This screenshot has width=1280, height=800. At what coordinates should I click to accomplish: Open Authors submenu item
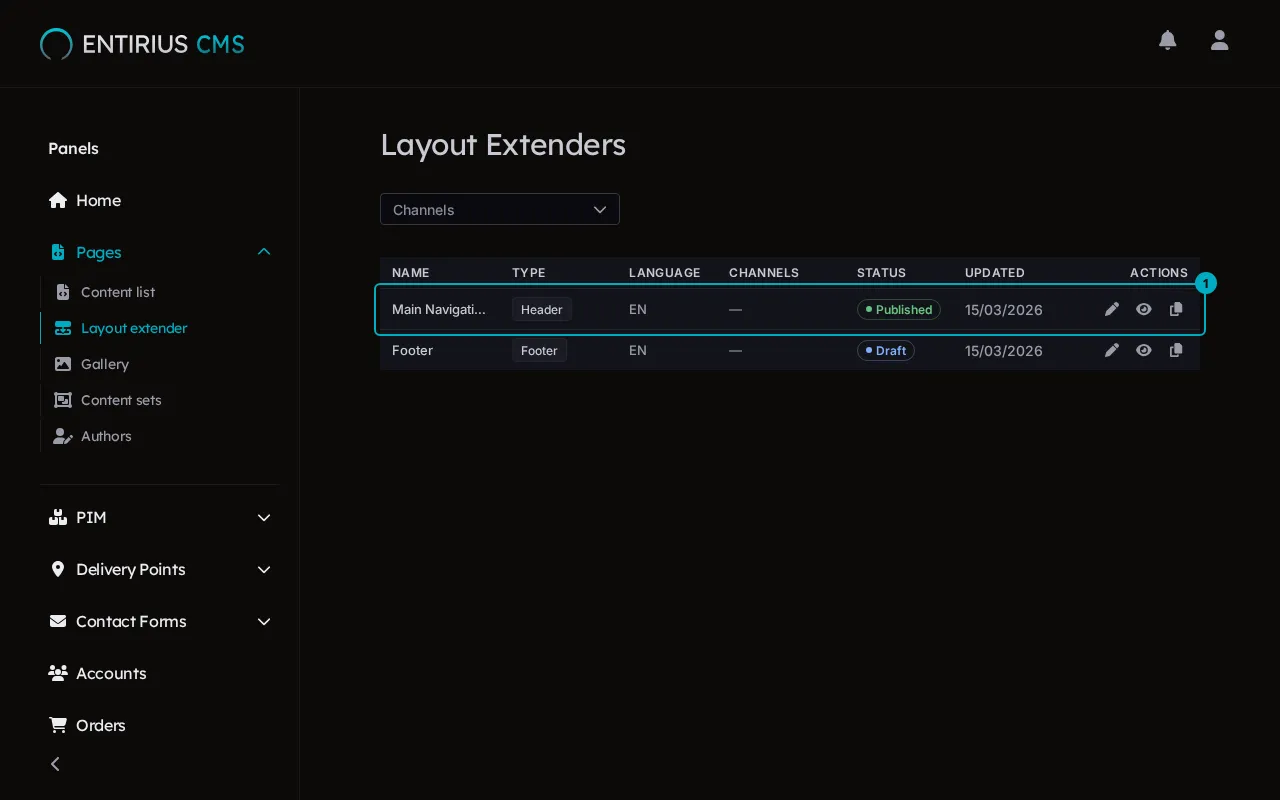106,436
